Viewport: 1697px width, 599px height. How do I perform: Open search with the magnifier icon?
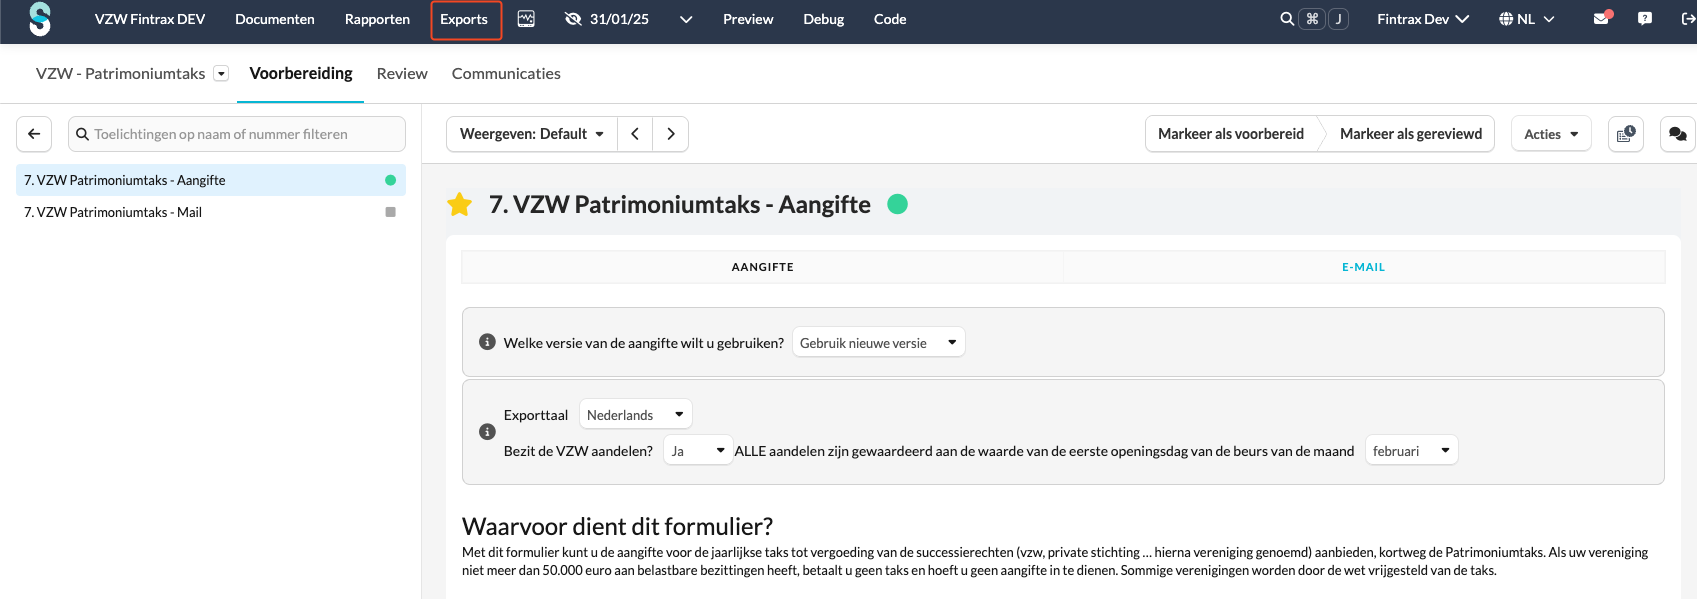point(1287,19)
